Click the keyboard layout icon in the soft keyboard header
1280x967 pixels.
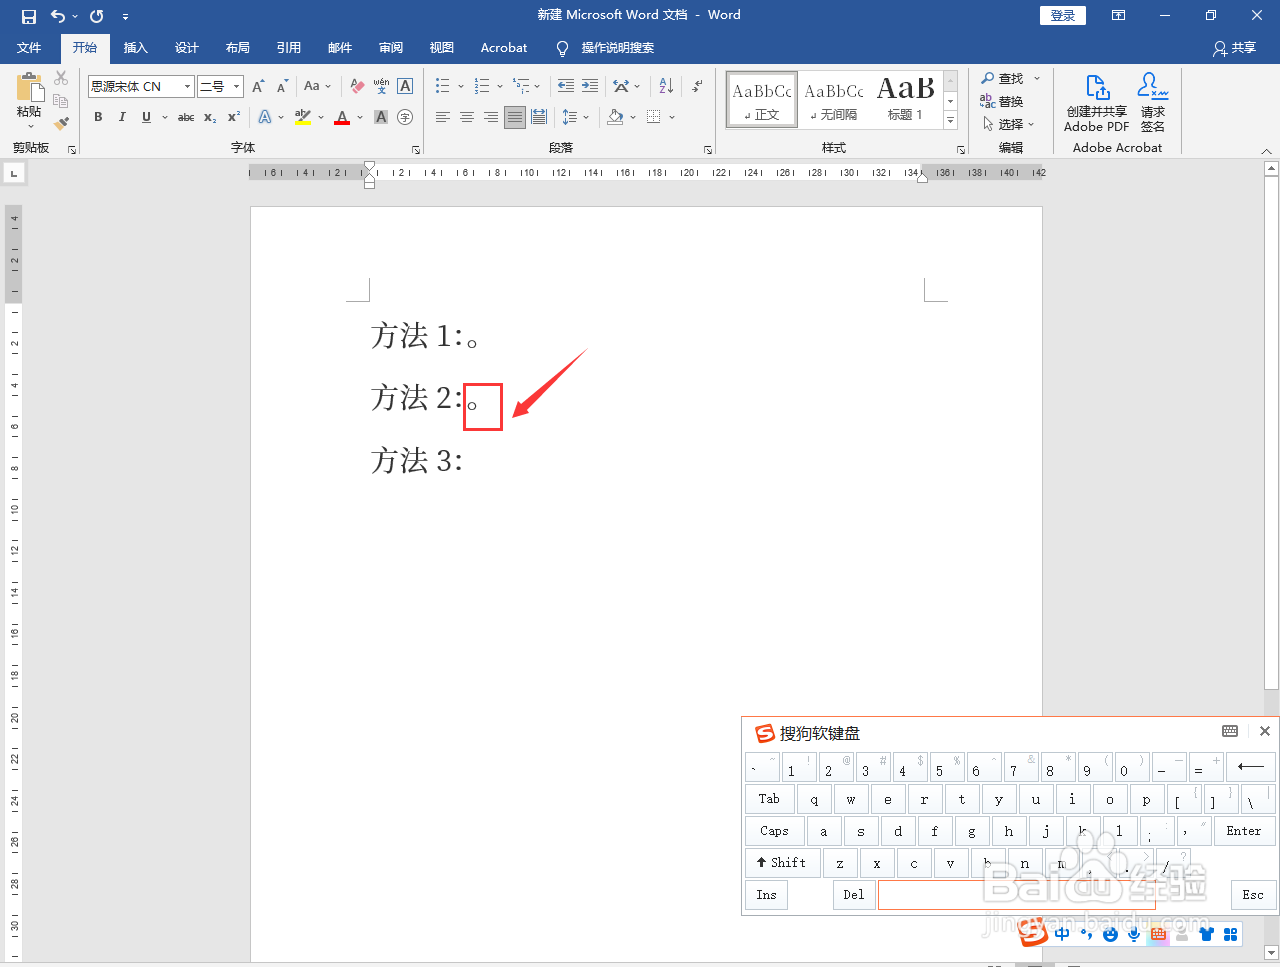(x=1230, y=731)
